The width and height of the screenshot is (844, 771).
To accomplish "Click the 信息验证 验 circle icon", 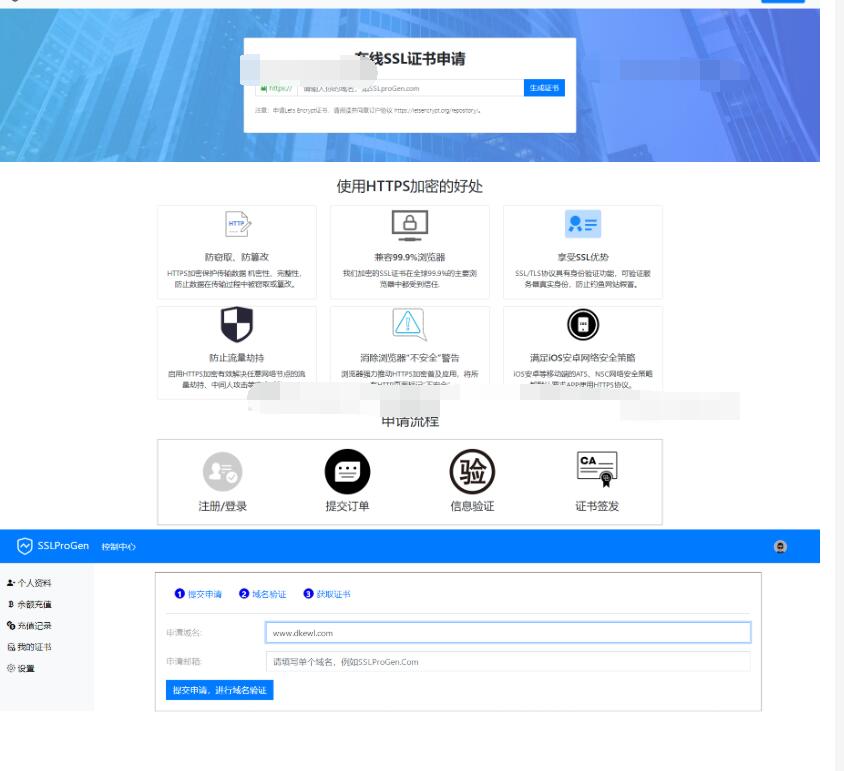I will coord(472,470).
